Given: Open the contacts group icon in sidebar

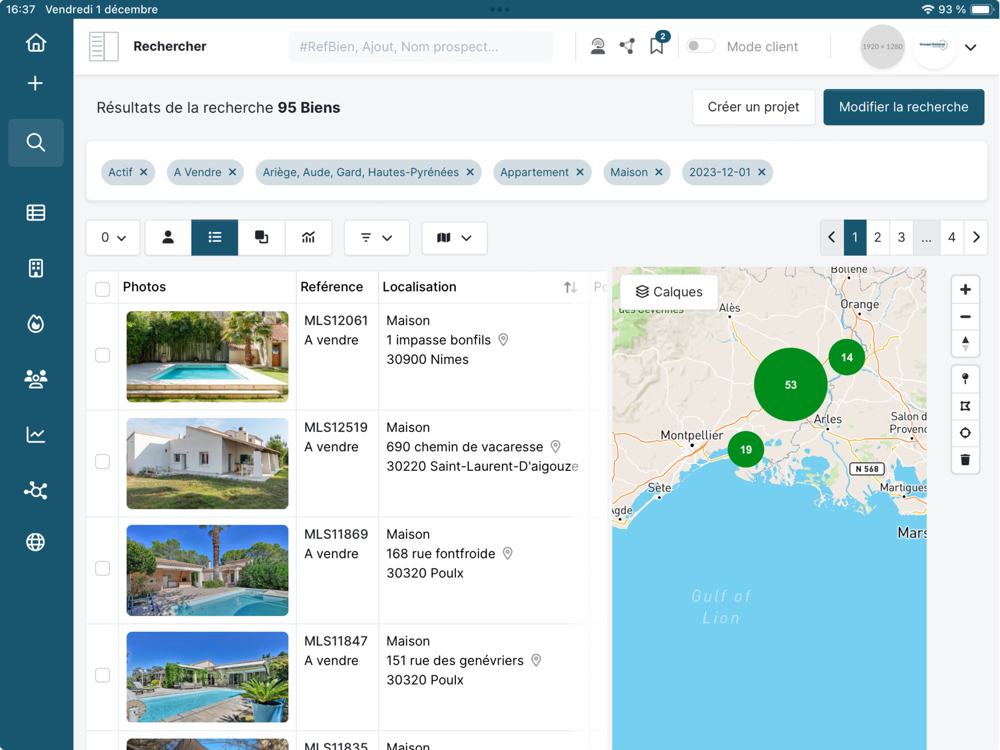Looking at the screenshot, I should 36,379.
